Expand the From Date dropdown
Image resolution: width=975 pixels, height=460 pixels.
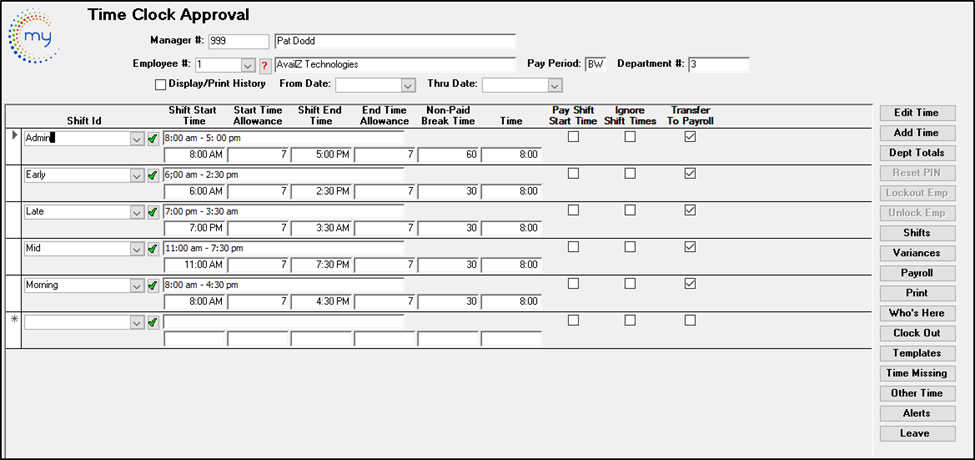[x=407, y=86]
